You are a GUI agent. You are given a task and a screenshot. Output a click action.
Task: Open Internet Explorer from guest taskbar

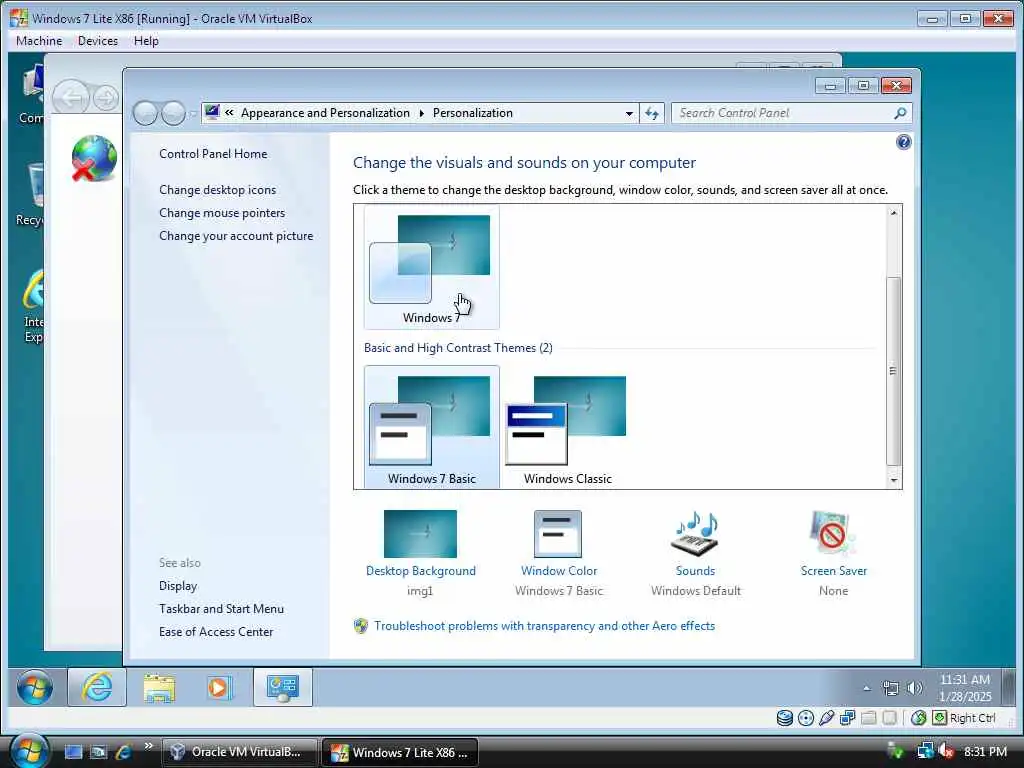click(x=97, y=687)
